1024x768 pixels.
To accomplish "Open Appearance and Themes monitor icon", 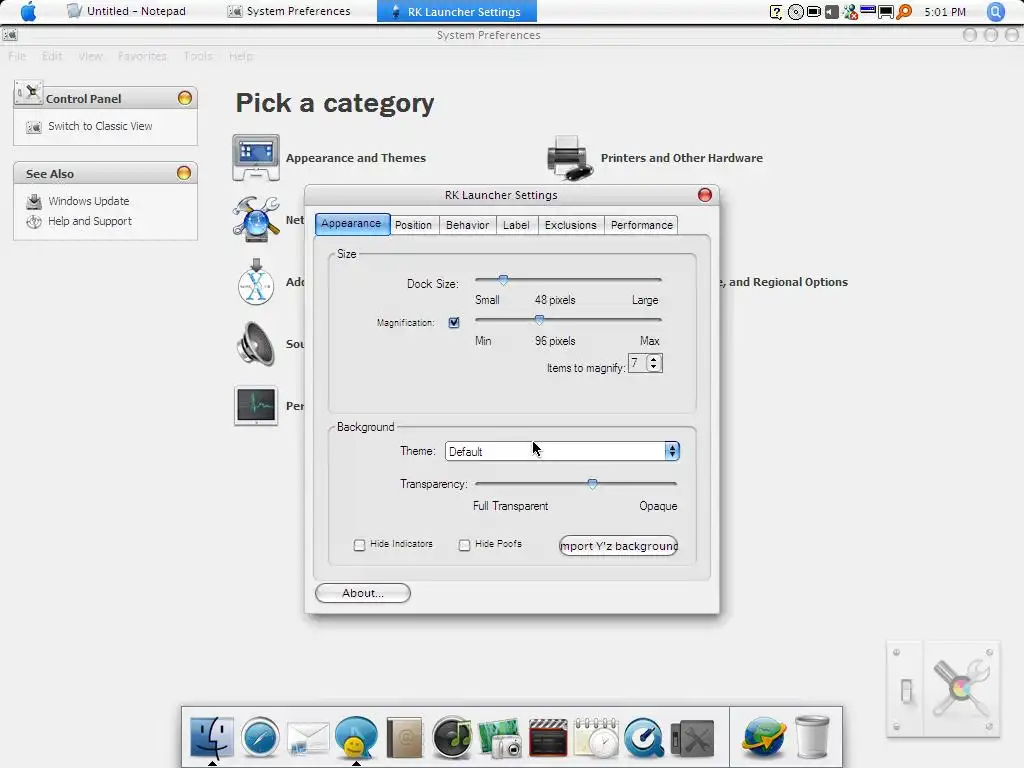I will [x=256, y=157].
